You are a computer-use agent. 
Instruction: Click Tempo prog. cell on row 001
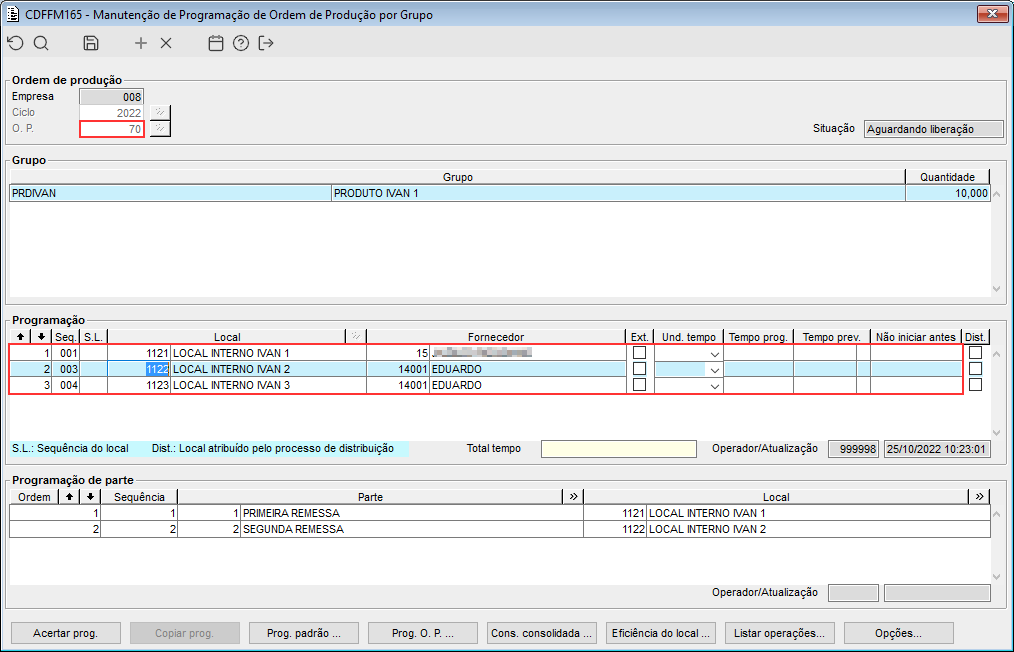758,353
